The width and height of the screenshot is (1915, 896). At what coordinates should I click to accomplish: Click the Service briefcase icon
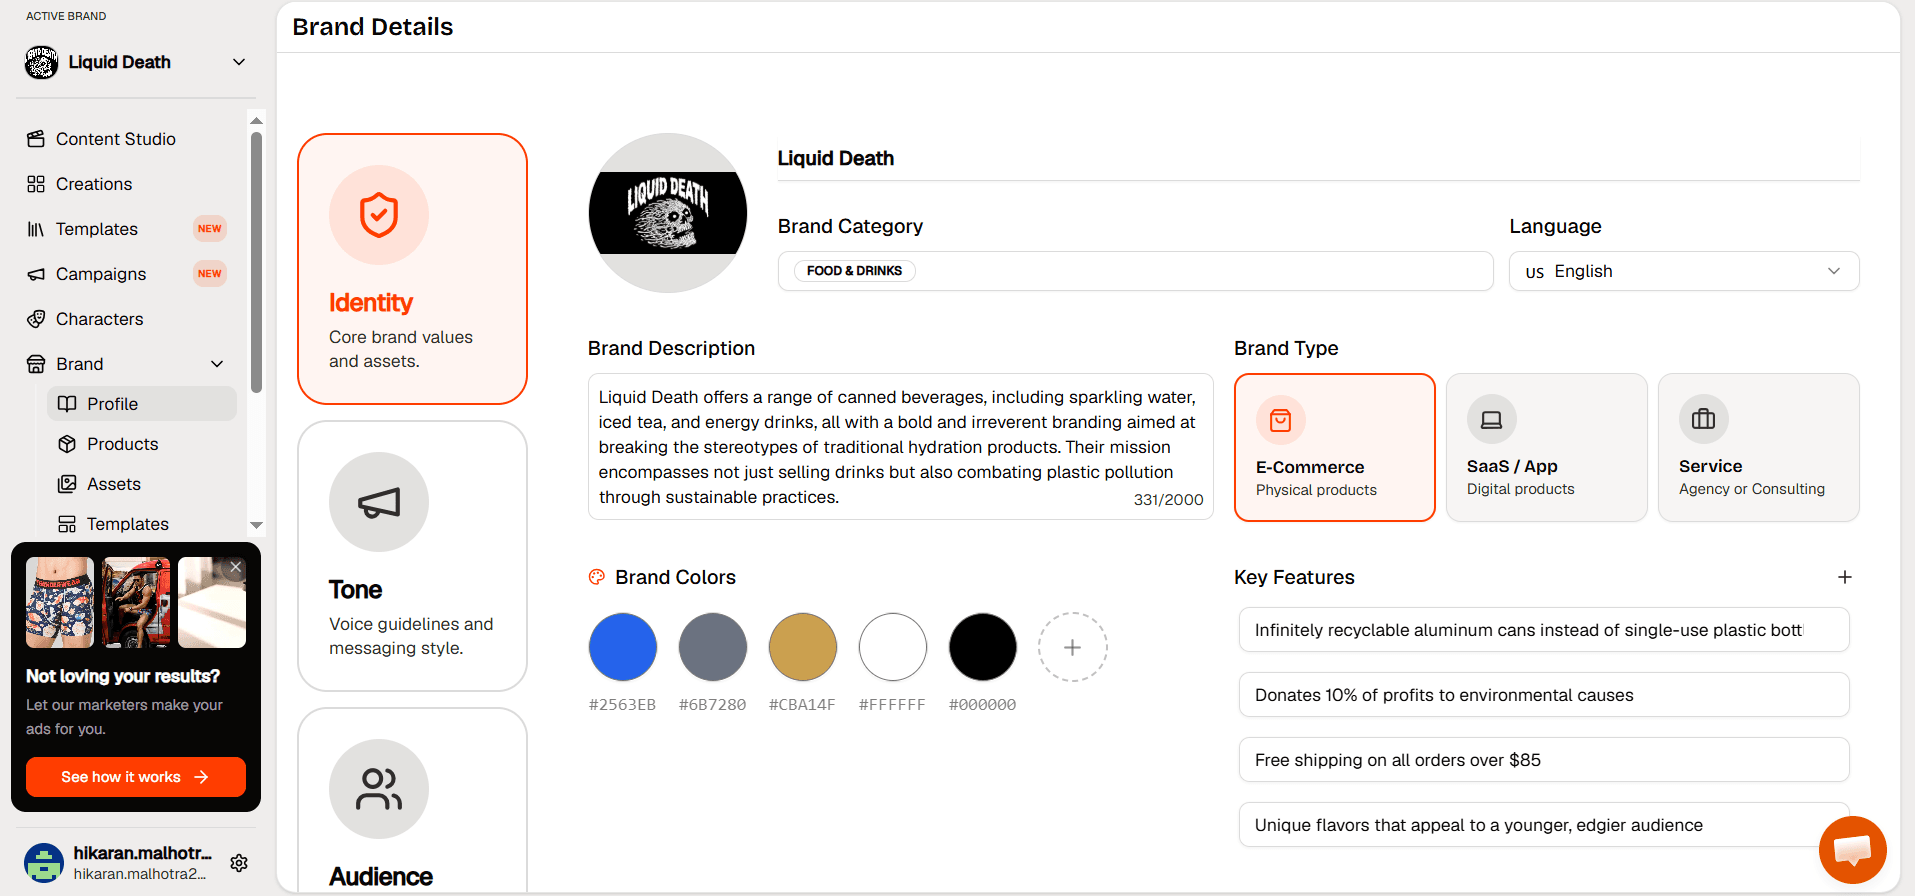coord(1704,420)
